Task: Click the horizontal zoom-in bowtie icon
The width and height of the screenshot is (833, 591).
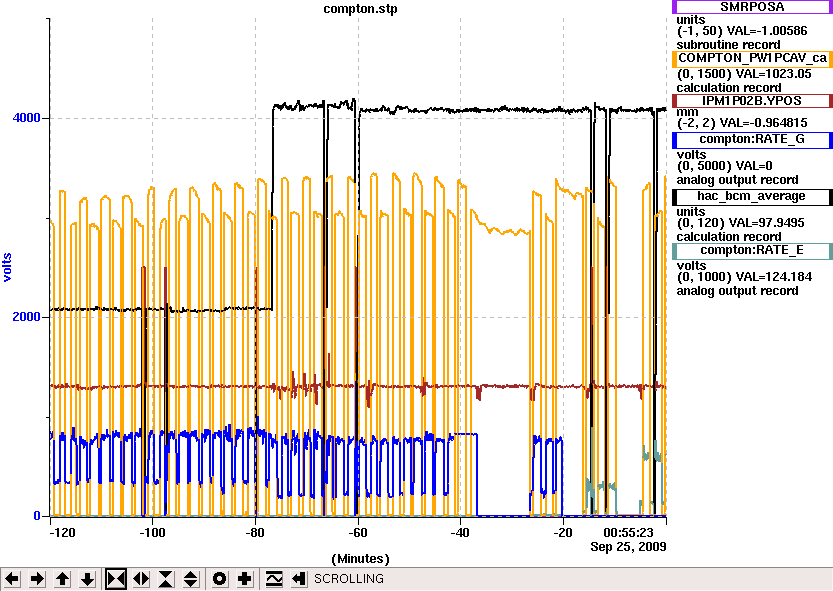Action: (116, 579)
